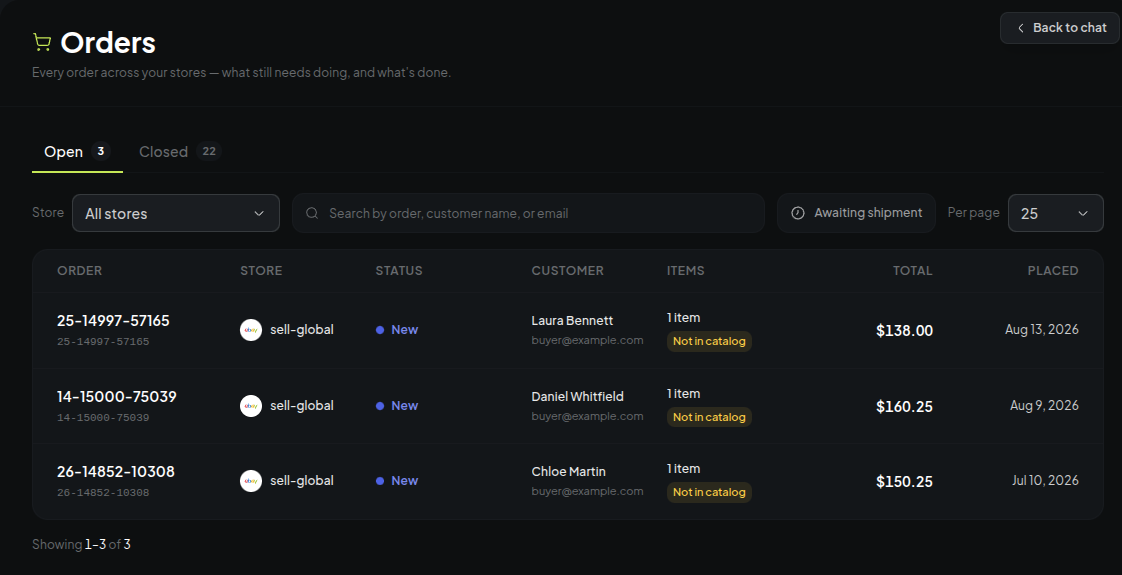The width and height of the screenshot is (1122, 575).
Task: Switch to the Closed tab
Action: click(180, 152)
